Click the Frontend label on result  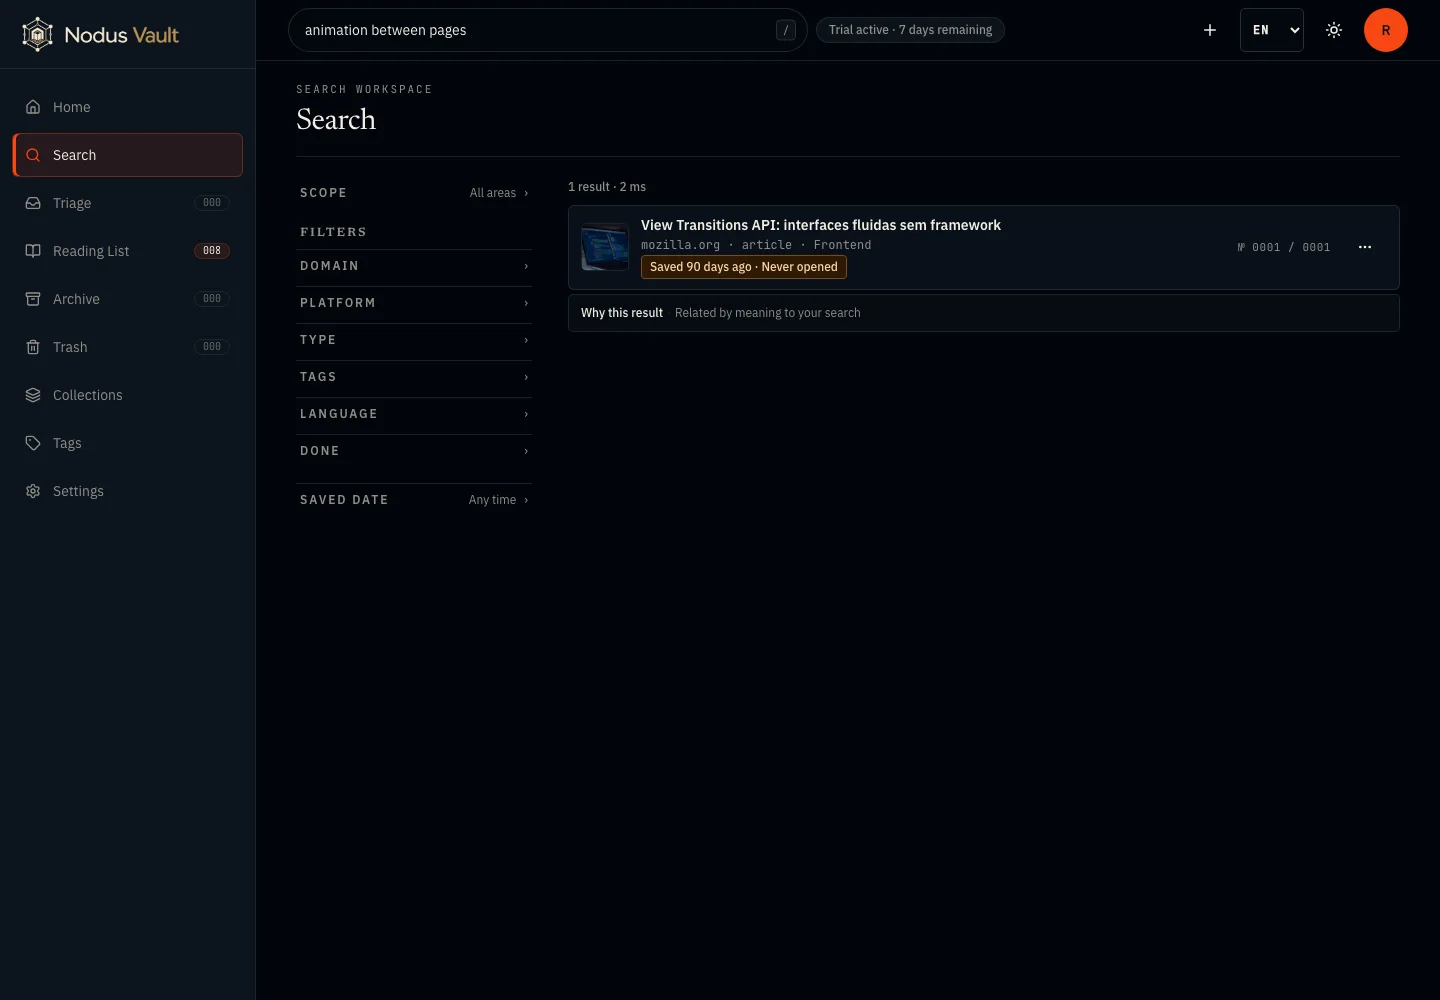point(842,245)
